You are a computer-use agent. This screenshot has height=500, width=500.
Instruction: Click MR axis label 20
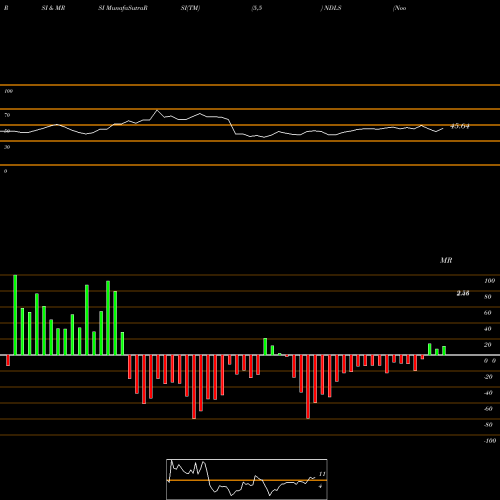point(488,345)
